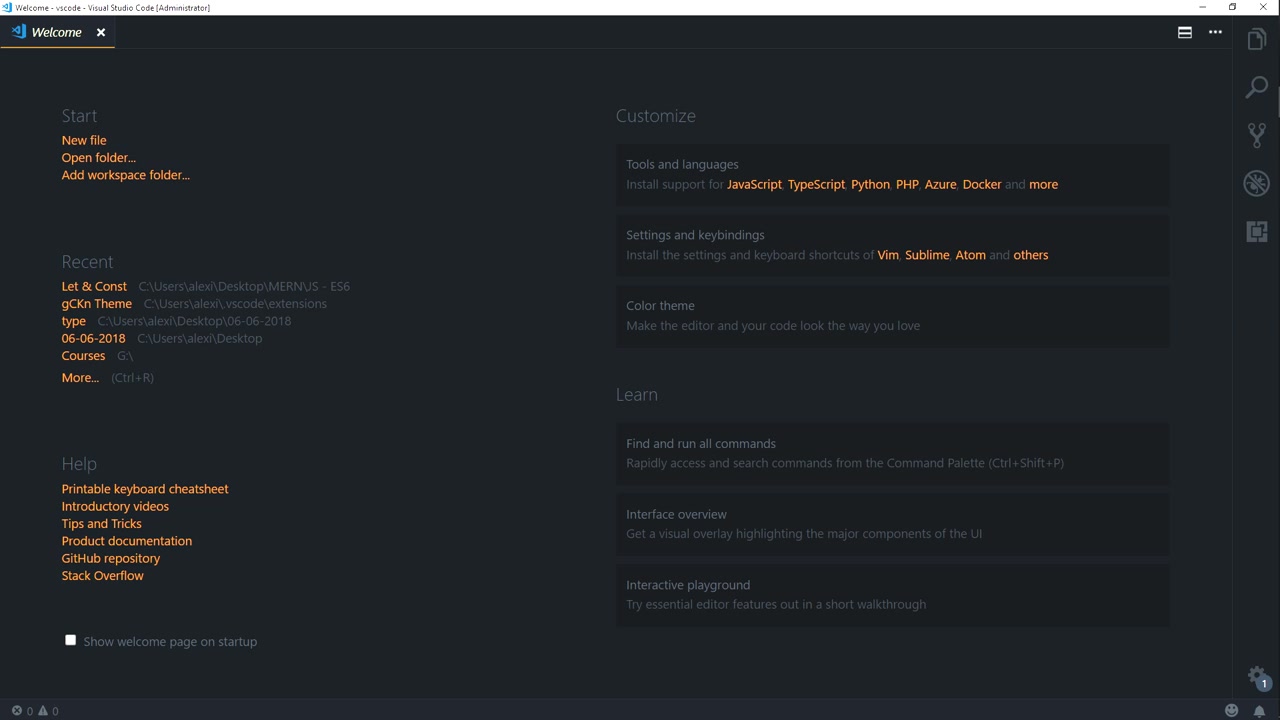Click the split editor icon
1280x720 pixels.
coord(1185,32)
